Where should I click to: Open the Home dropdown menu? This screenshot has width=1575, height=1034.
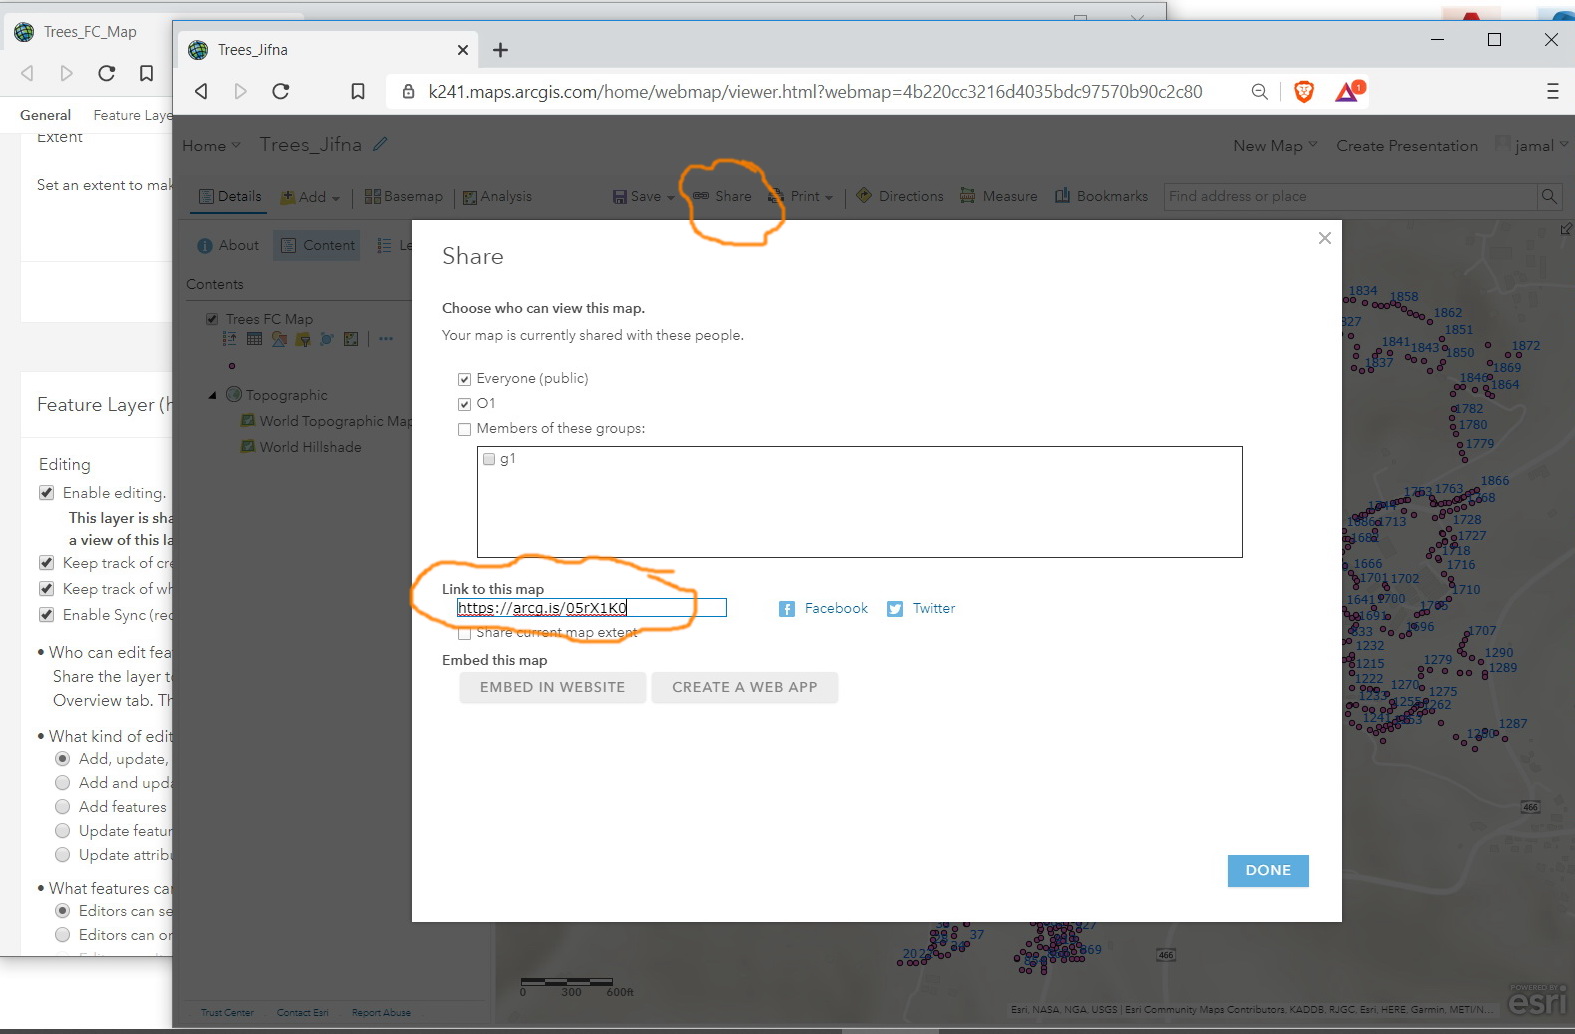[211, 146]
